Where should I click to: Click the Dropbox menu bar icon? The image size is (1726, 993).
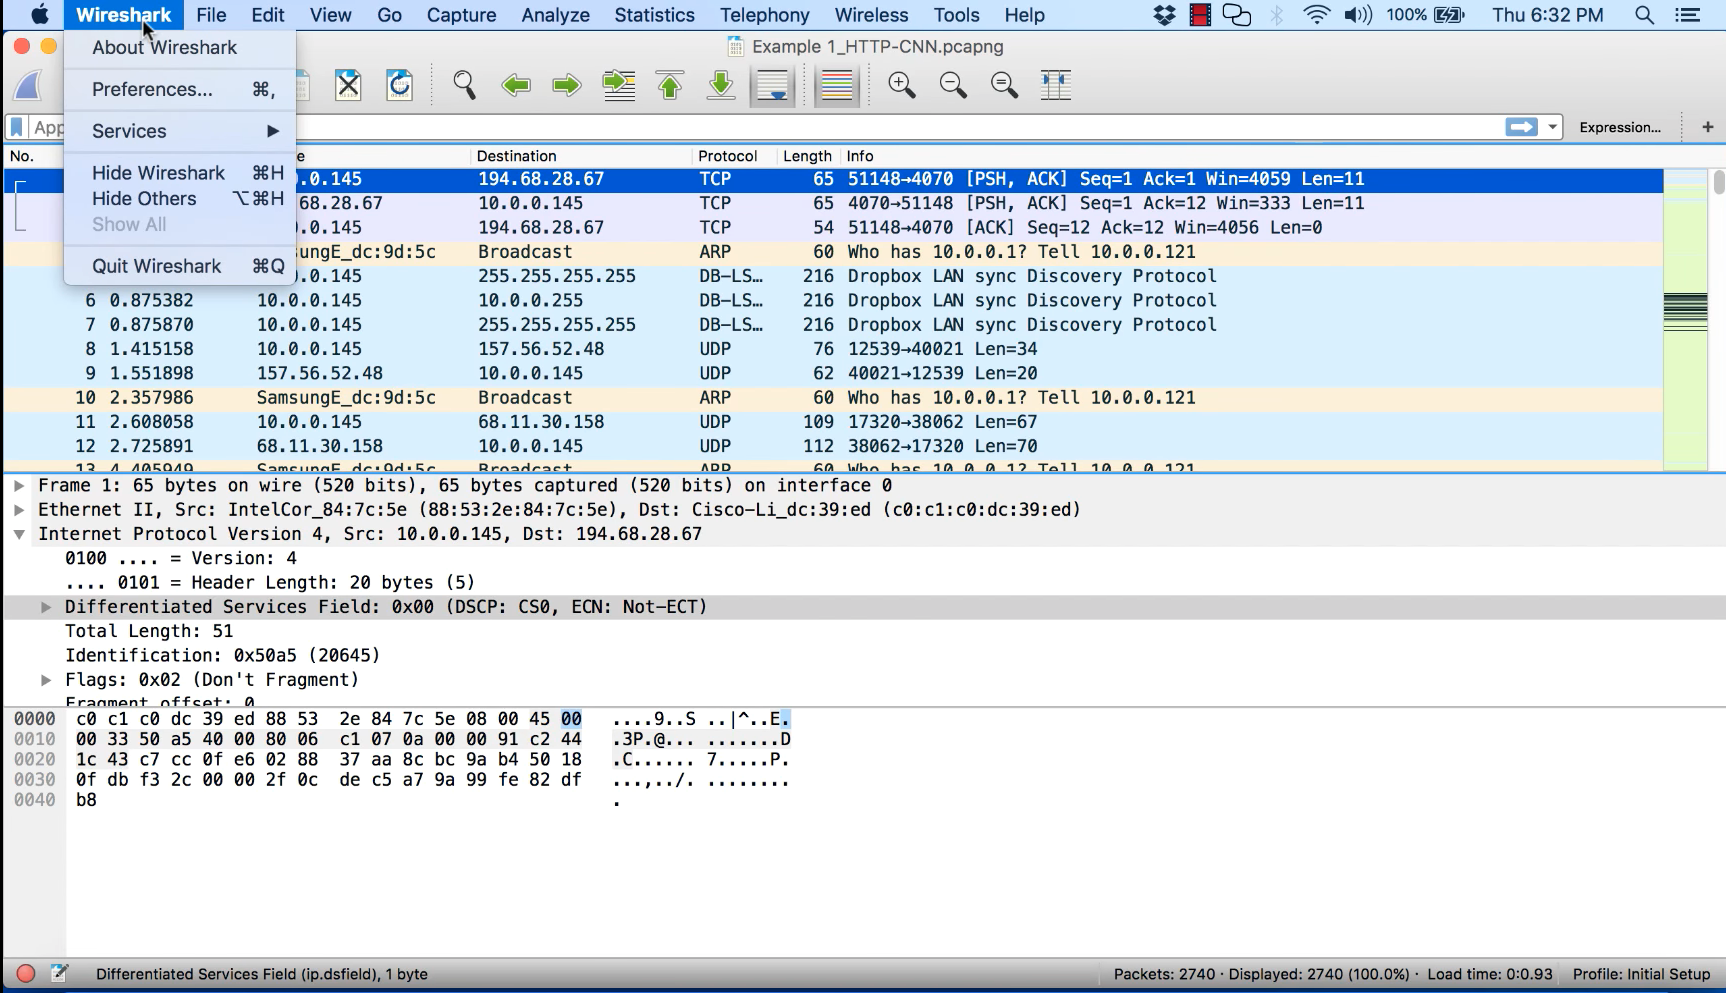1164,15
